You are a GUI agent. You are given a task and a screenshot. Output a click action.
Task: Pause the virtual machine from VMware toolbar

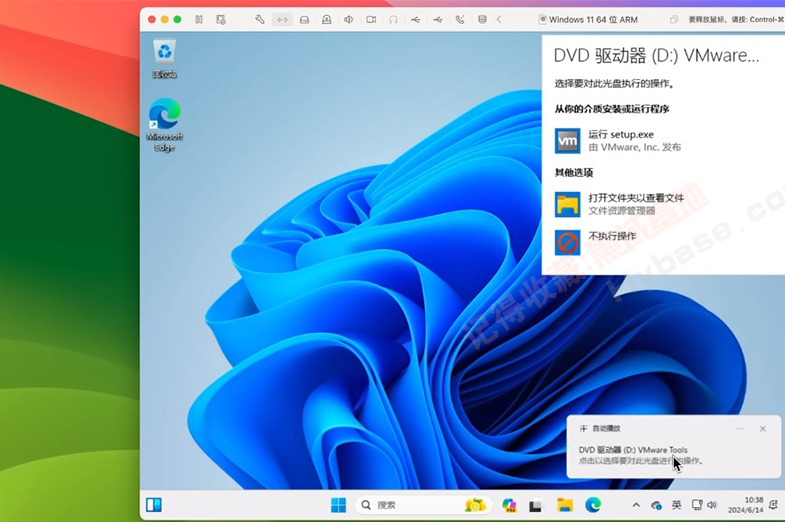click(x=199, y=20)
